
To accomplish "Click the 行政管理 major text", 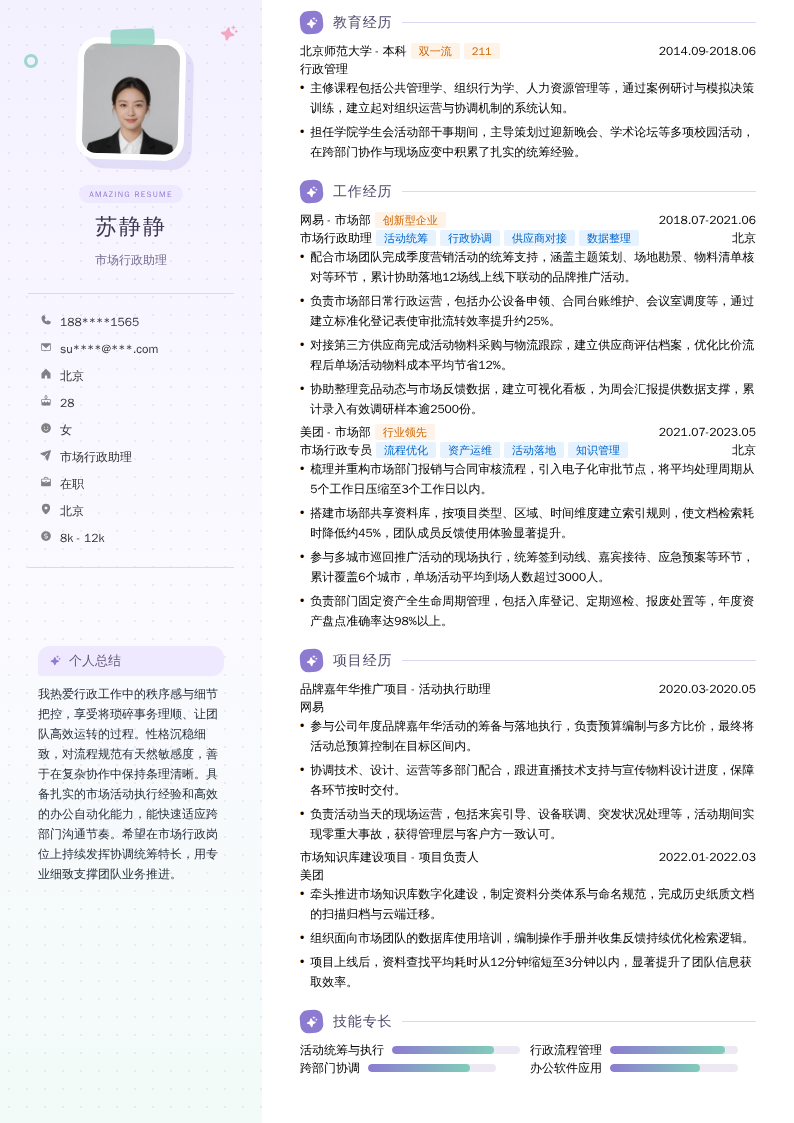I will [324, 69].
